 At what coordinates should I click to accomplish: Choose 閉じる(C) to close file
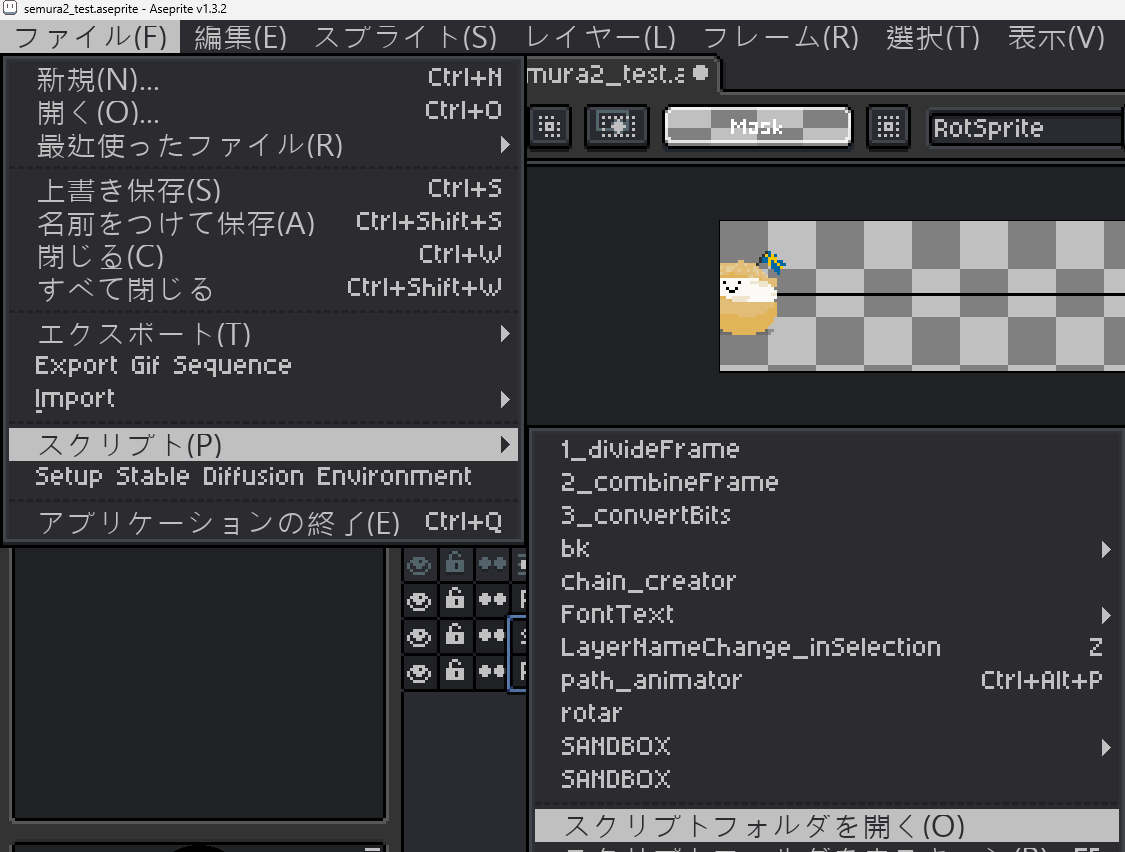pyautogui.click(x=263, y=256)
